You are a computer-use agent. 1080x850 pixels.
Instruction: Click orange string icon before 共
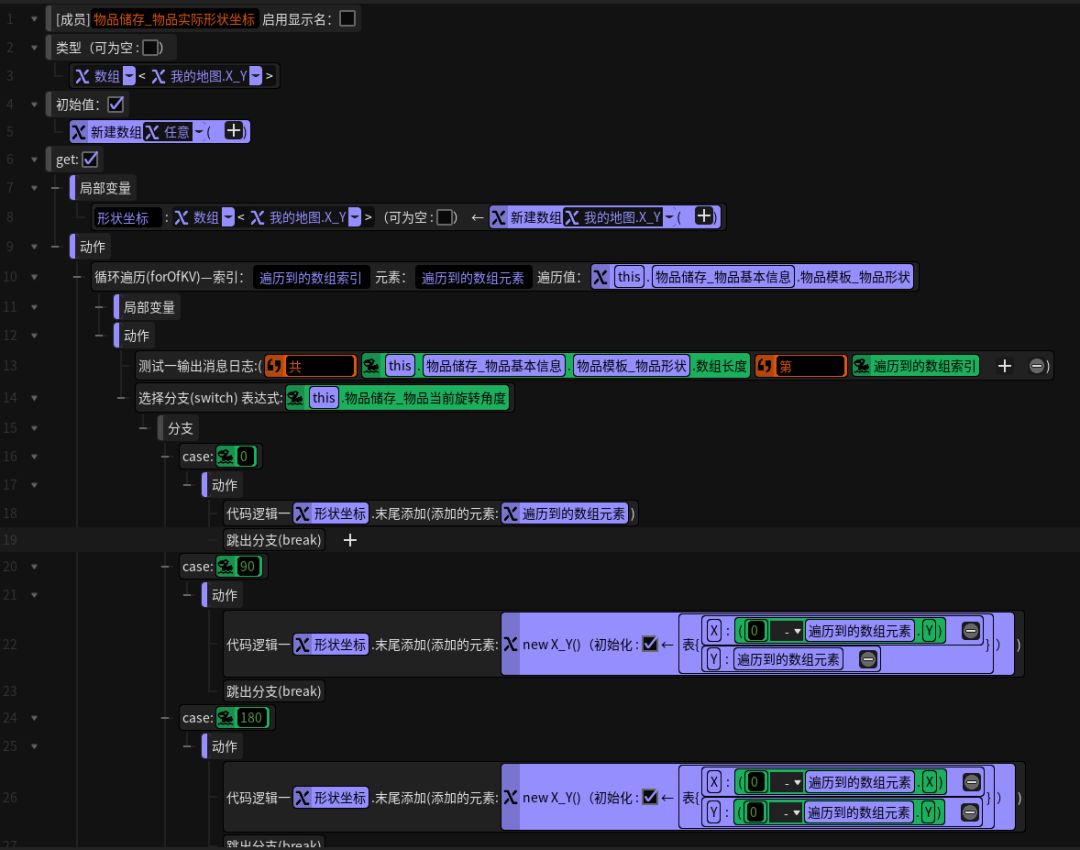coord(274,366)
